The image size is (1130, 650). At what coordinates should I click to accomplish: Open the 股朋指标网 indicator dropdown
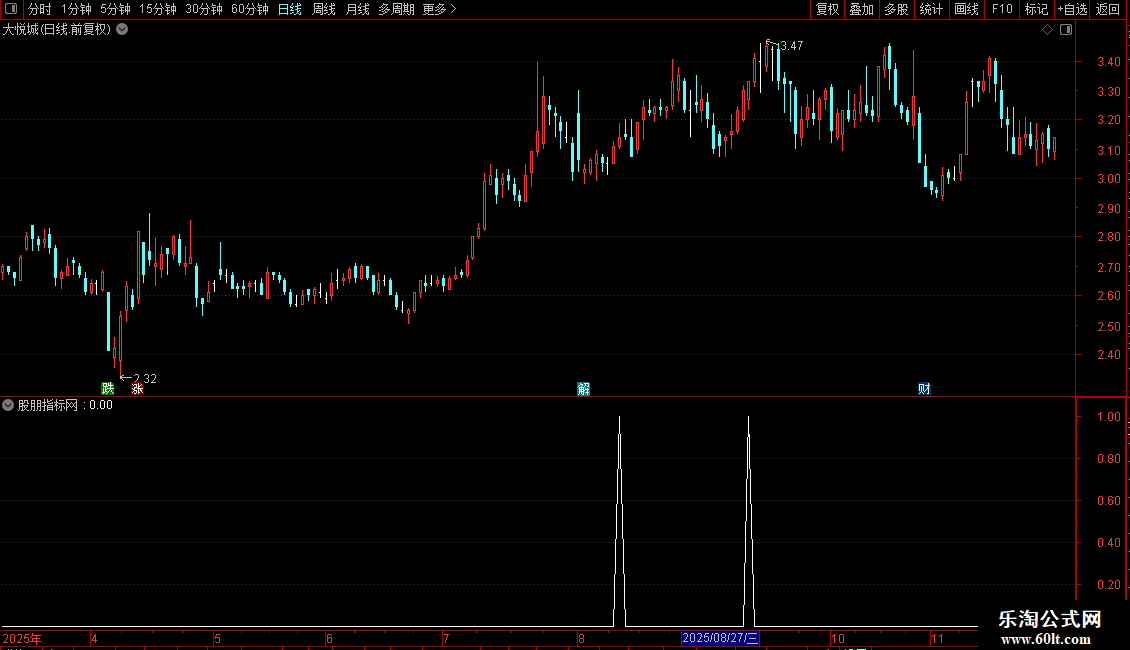(8, 405)
